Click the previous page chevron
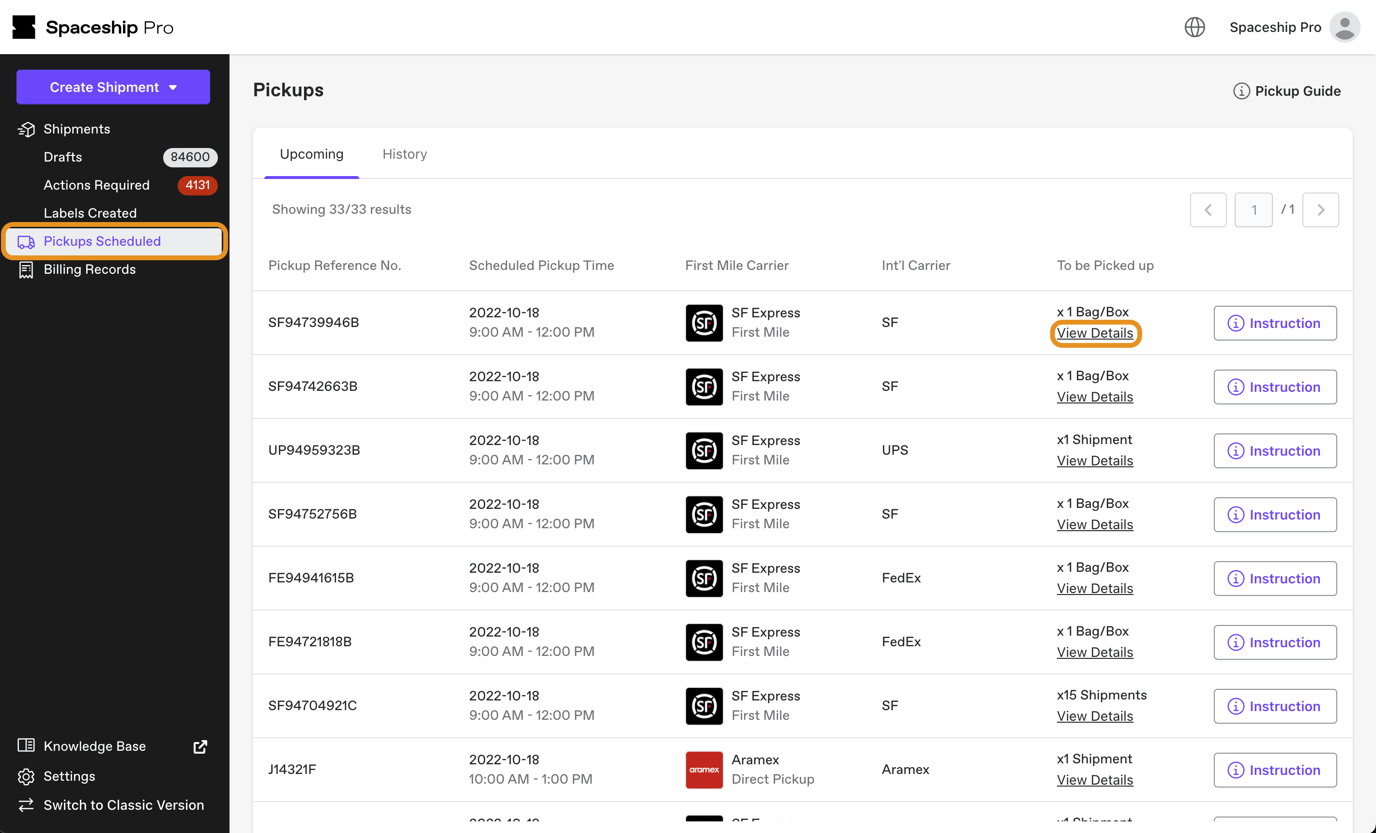This screenshot has width=1376, height=833. (x=1208, y=209)
